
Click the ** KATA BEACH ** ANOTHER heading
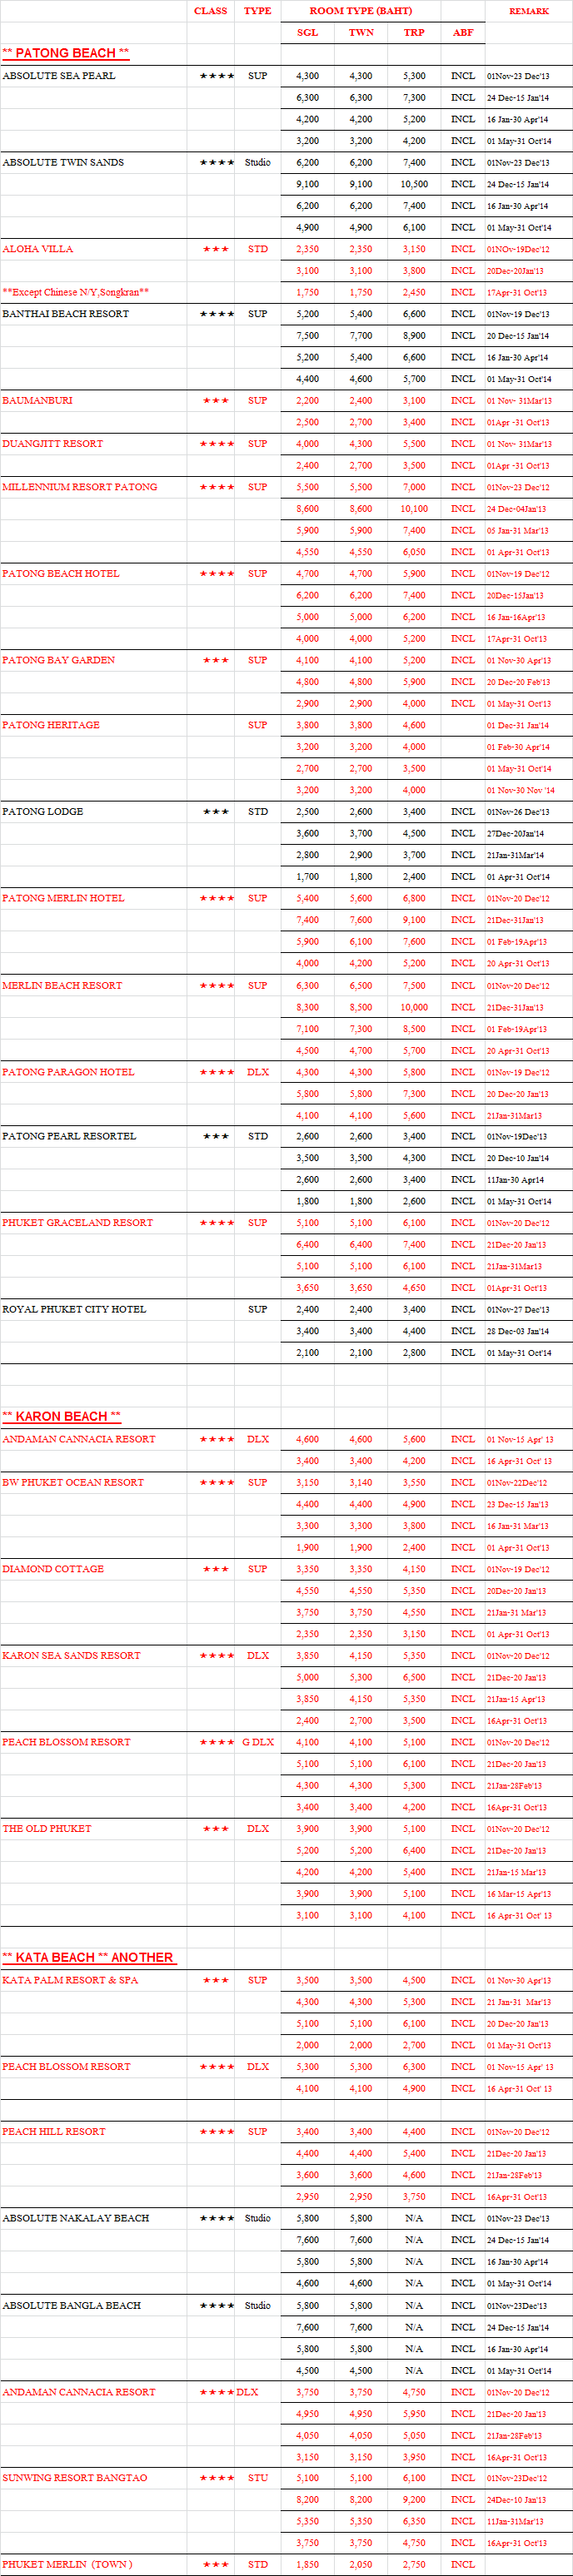click(88, 1957)
